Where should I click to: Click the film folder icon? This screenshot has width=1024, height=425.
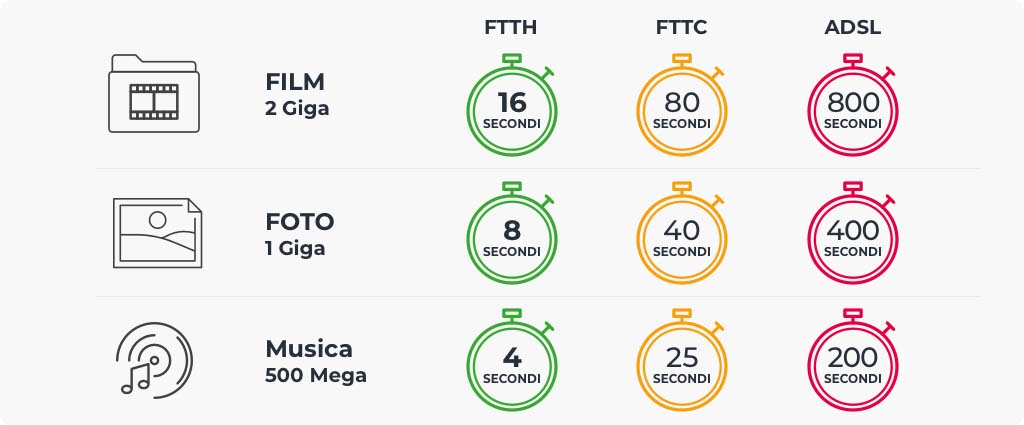pos(153,93)
